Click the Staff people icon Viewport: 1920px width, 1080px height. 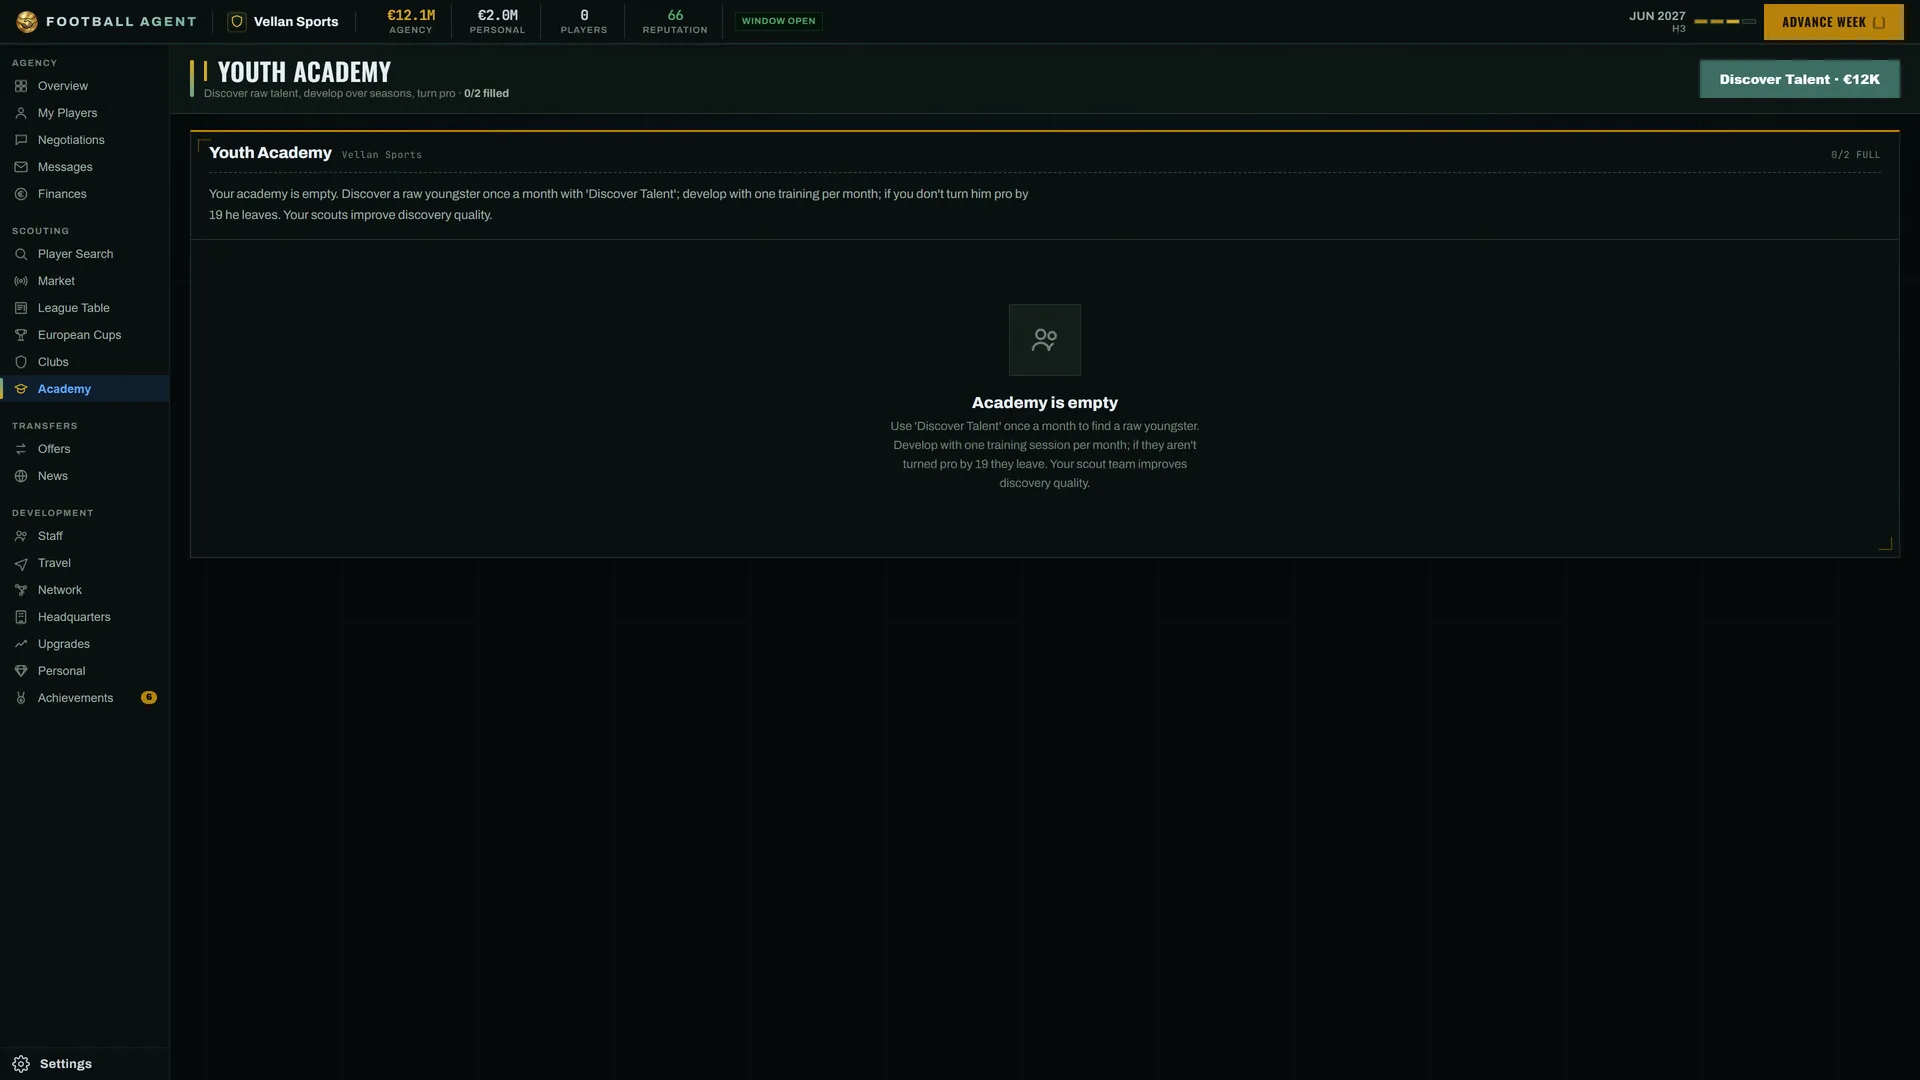pyautogui.click(x=21, y=536)
